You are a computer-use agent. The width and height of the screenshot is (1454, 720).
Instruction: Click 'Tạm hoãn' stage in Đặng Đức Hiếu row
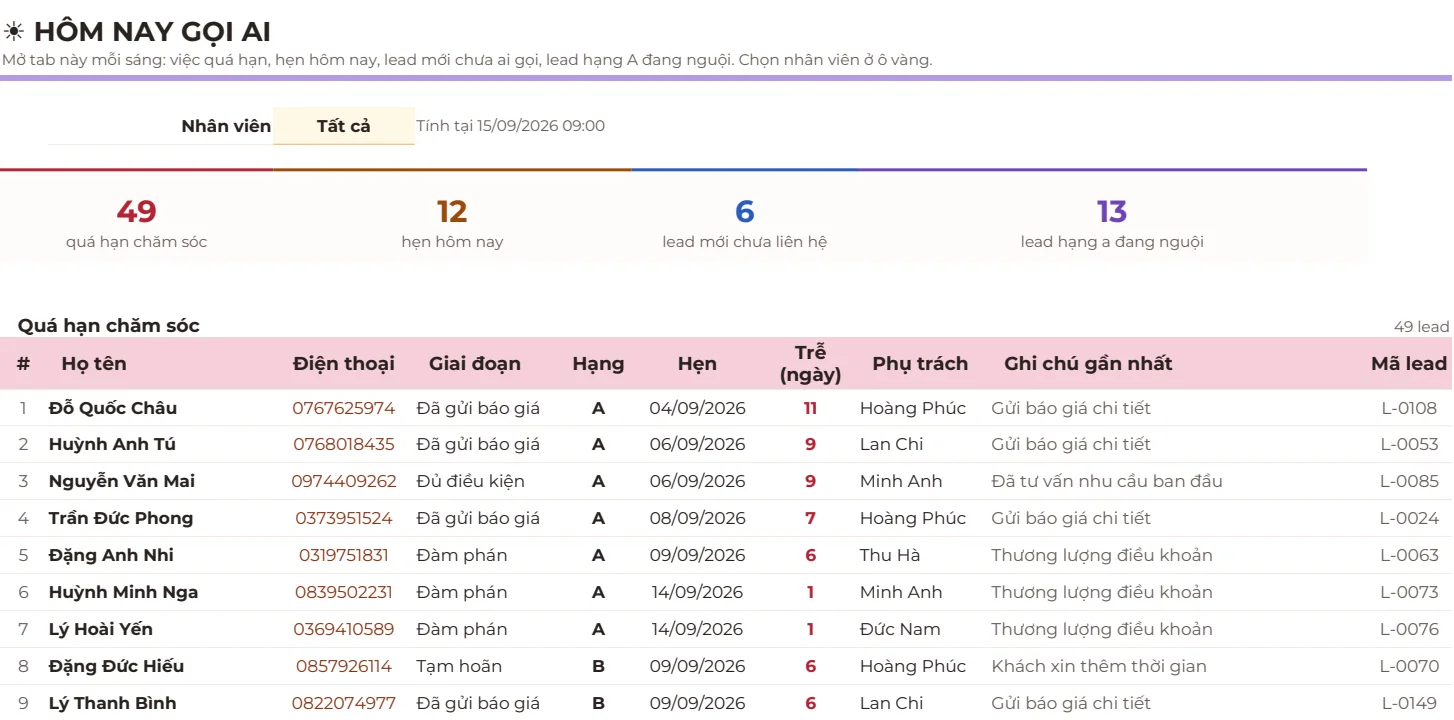[x=459, y=666]
